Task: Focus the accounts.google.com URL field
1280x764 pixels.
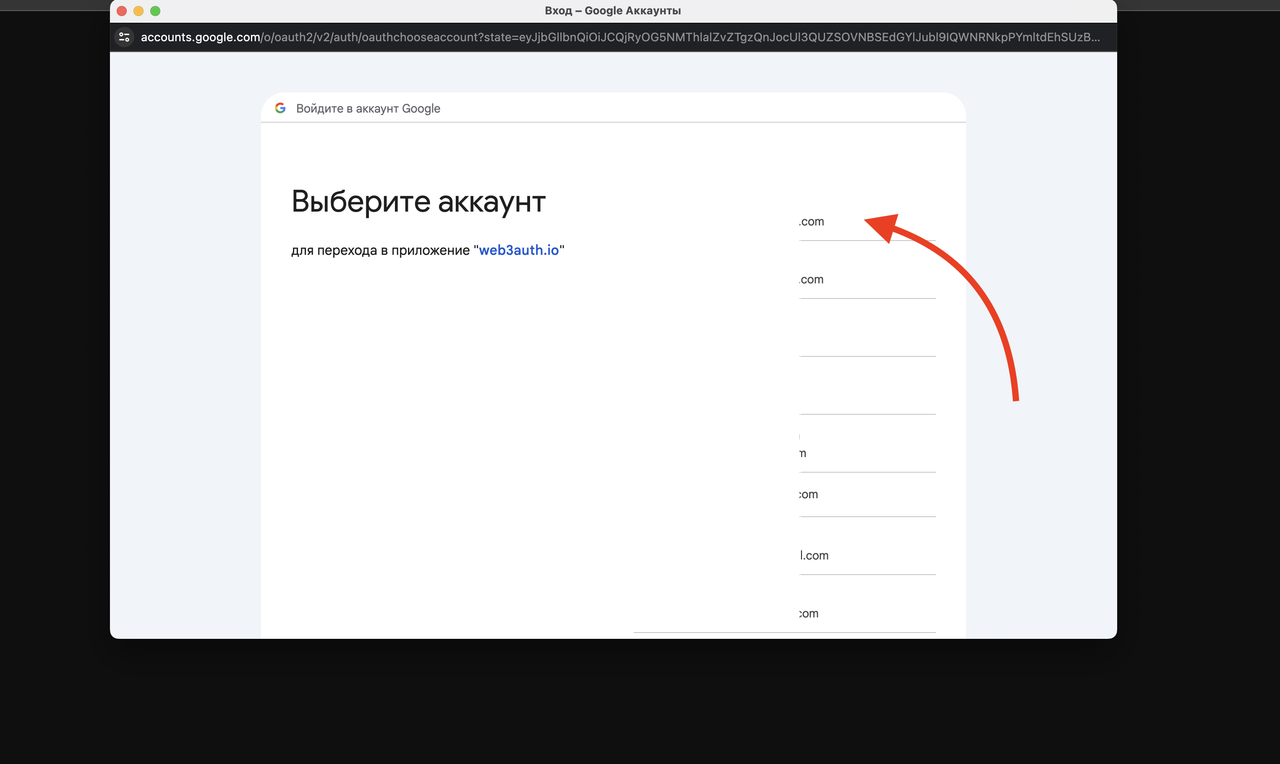Action: click(620, 38)
